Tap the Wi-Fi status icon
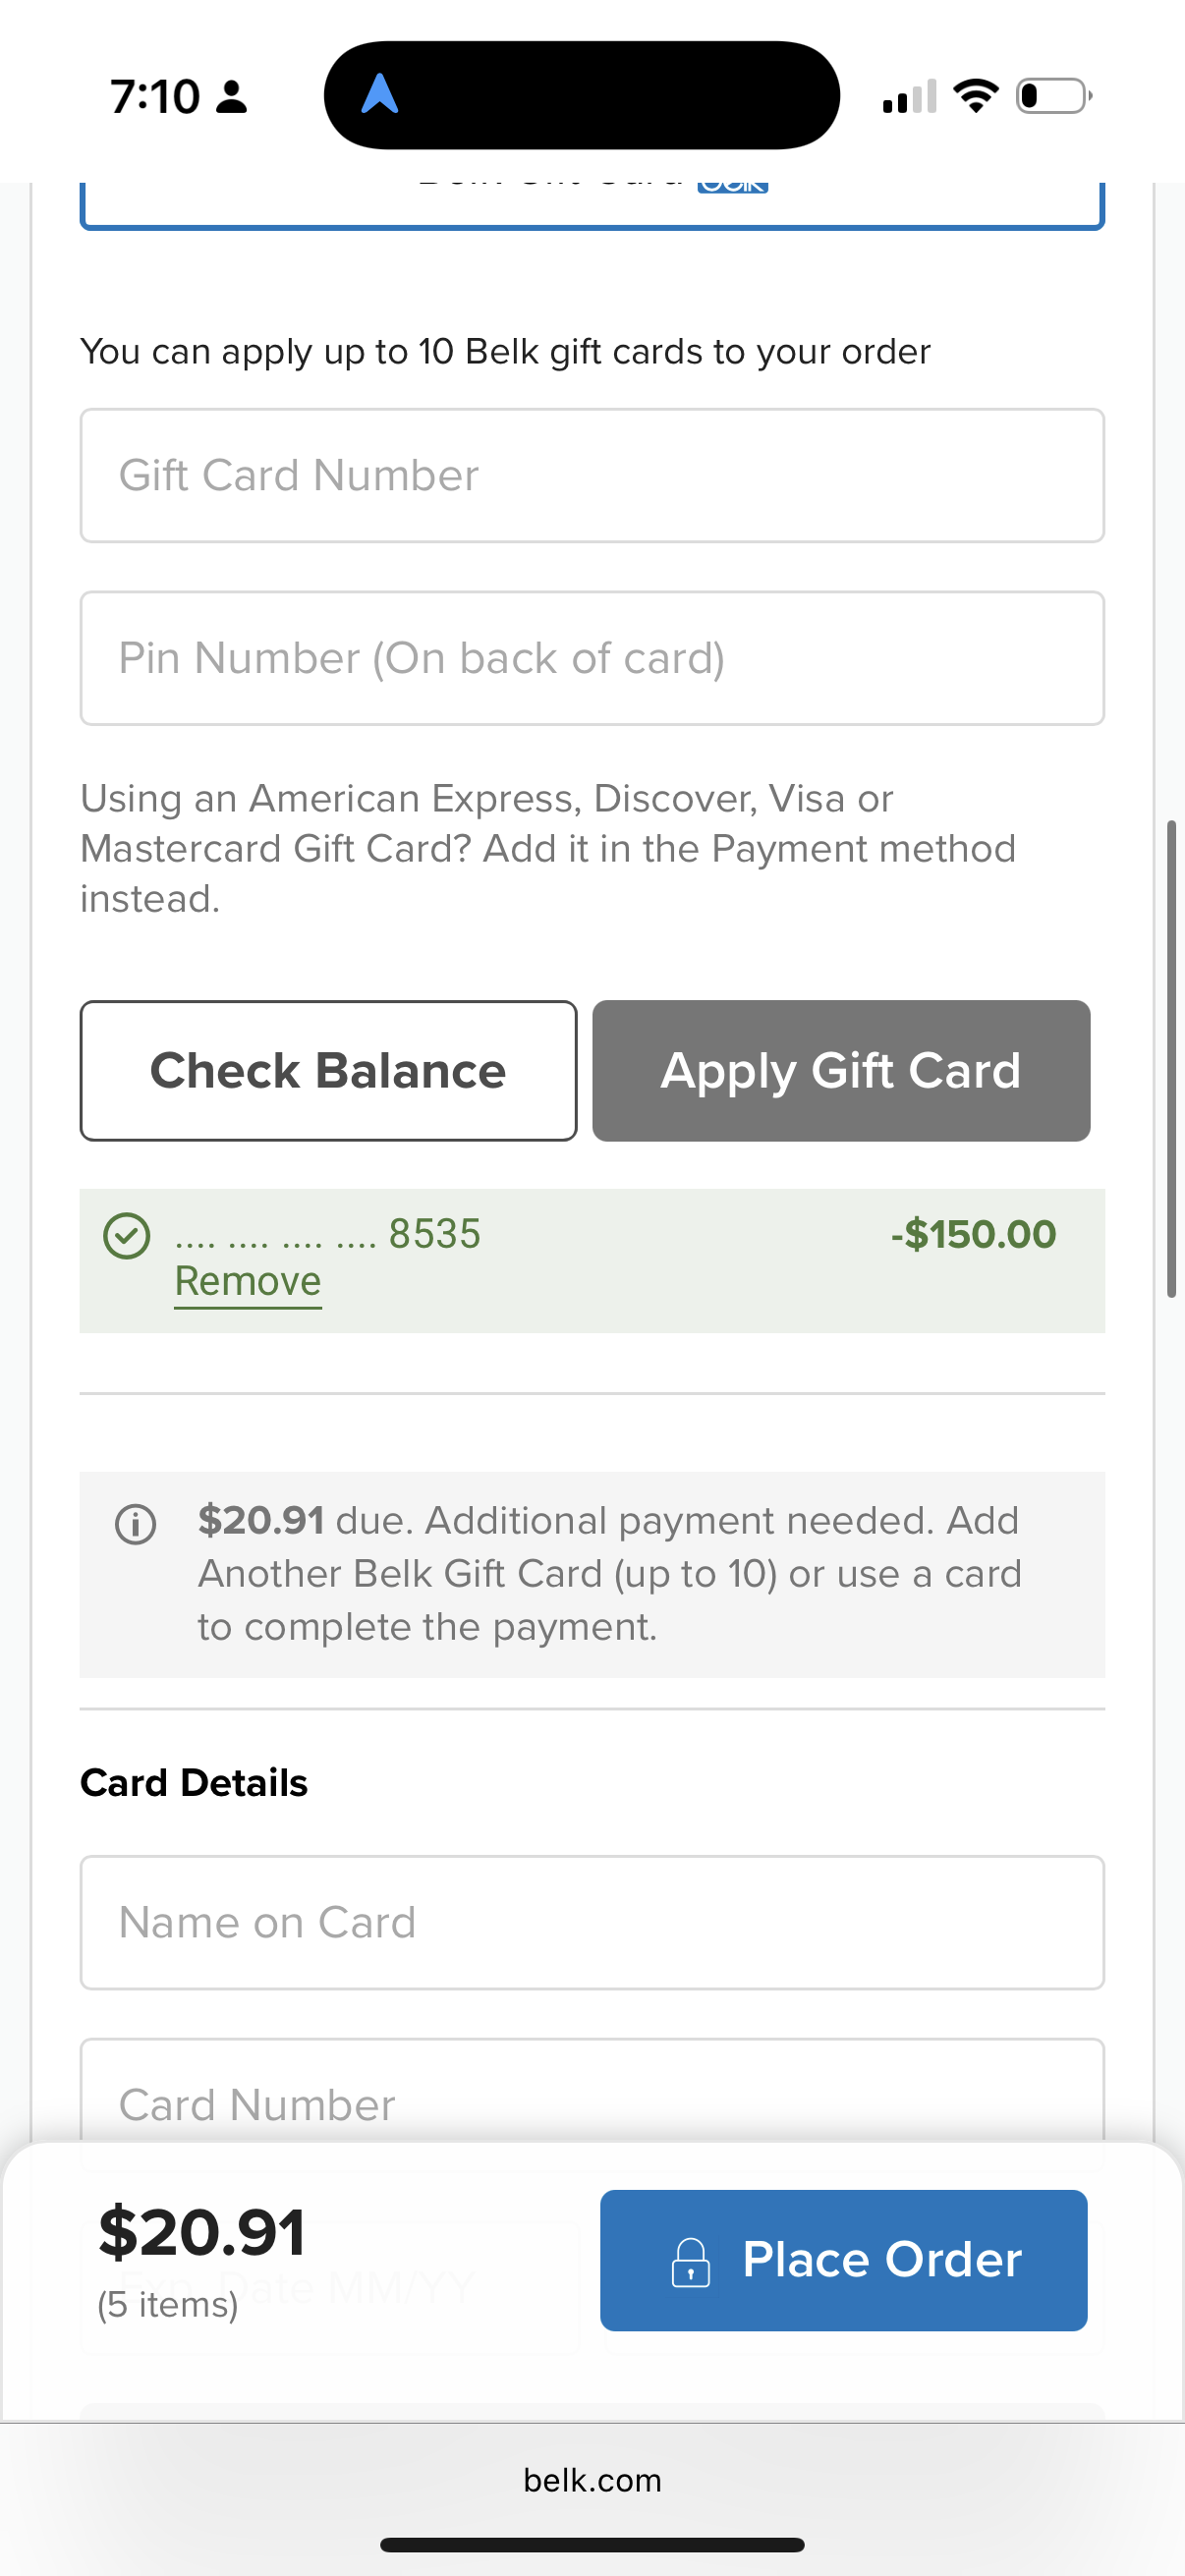The width and height of the screenshot is (1185, 2576). [x=975, y=96]
